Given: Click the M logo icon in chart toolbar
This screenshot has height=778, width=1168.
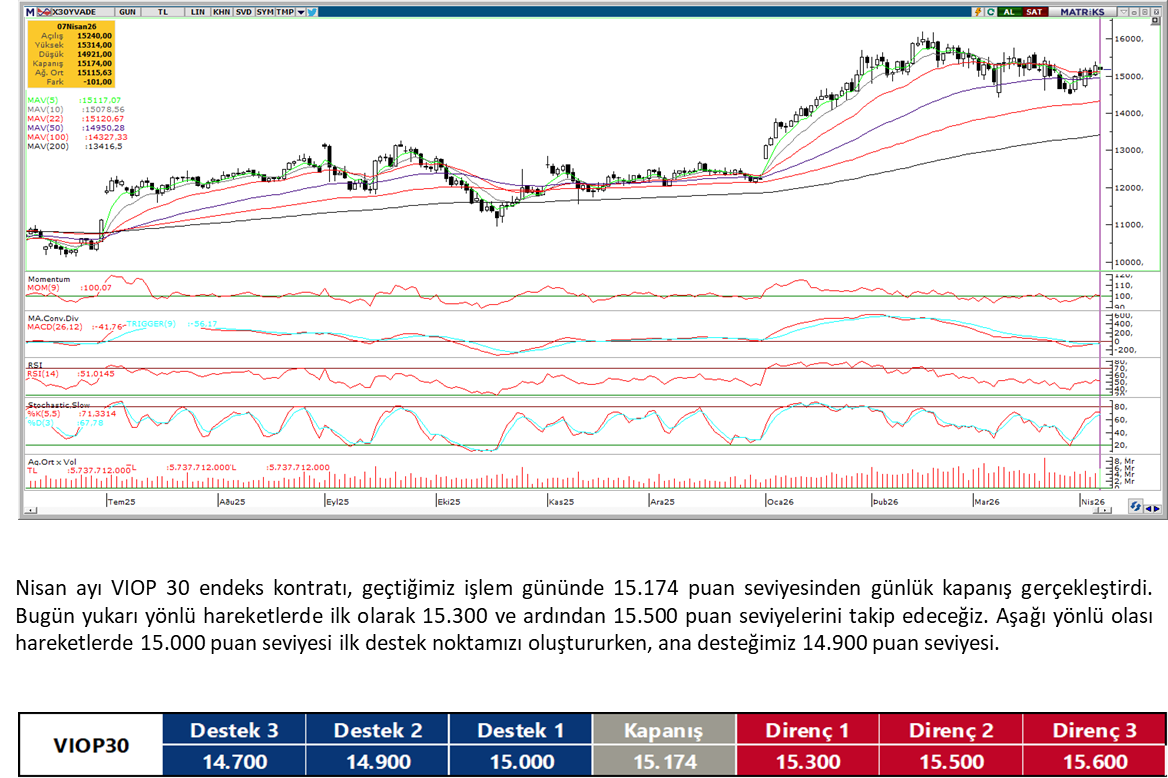Looking at the screenshot, I should (30, 12).
